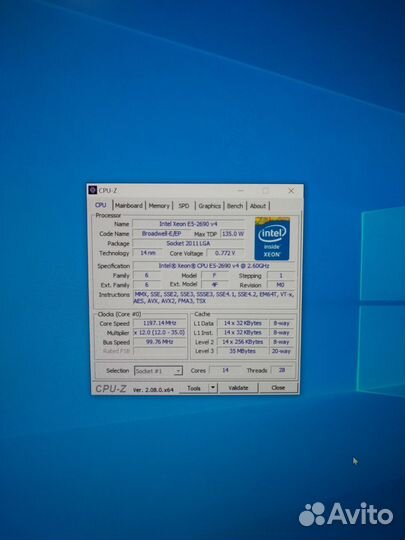The width and height of the screenshot is (405, 540).
Task: Click the name field Intel Xeon E5-2690 v4
Action: pyautogui.click(x=188, y=224)
